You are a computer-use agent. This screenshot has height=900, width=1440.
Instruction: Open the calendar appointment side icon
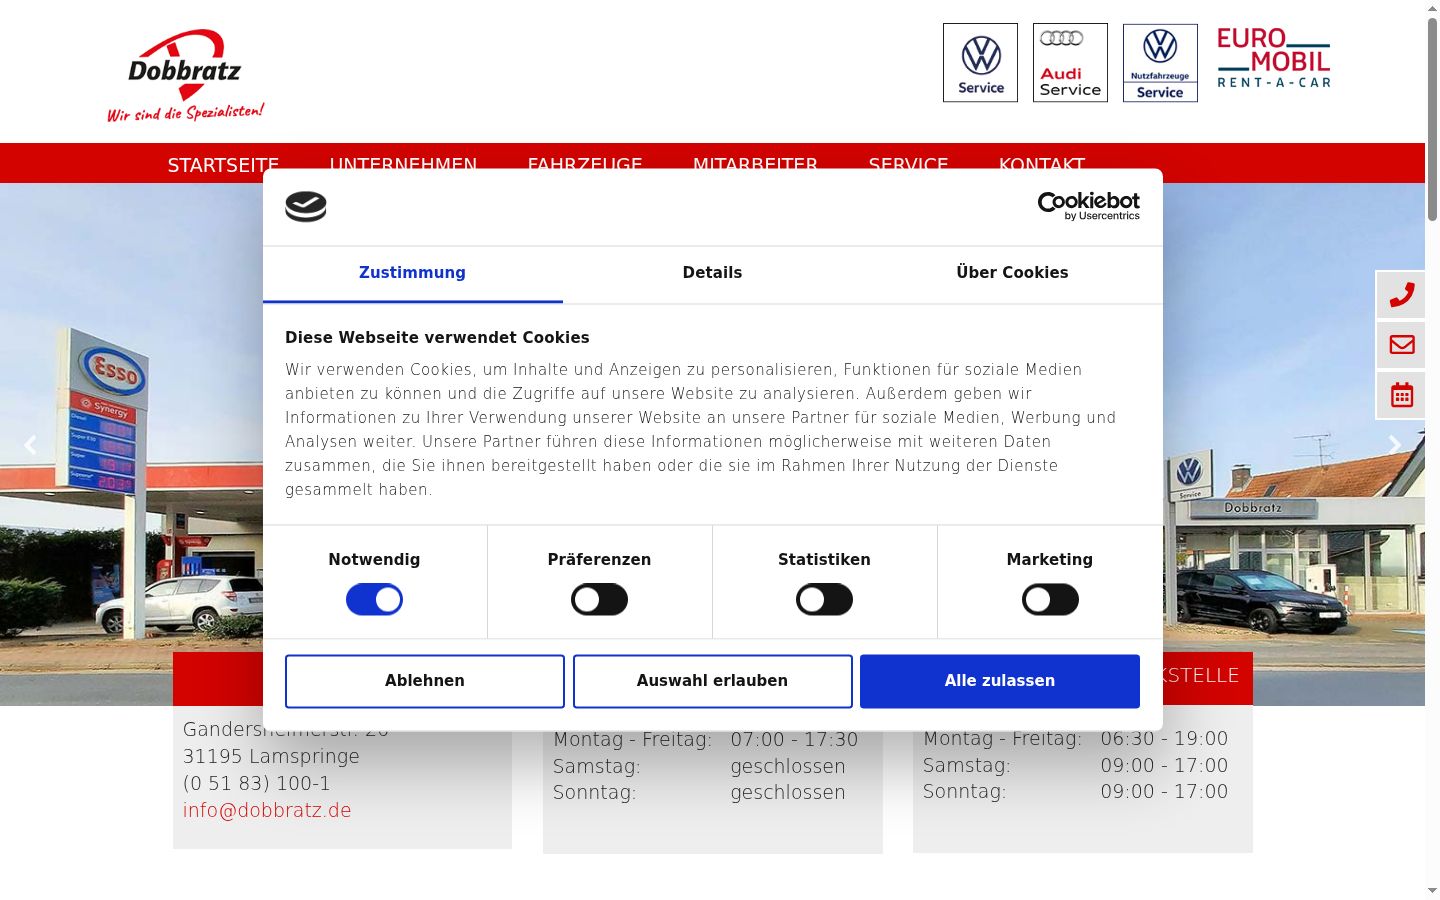pos(1402,395)
